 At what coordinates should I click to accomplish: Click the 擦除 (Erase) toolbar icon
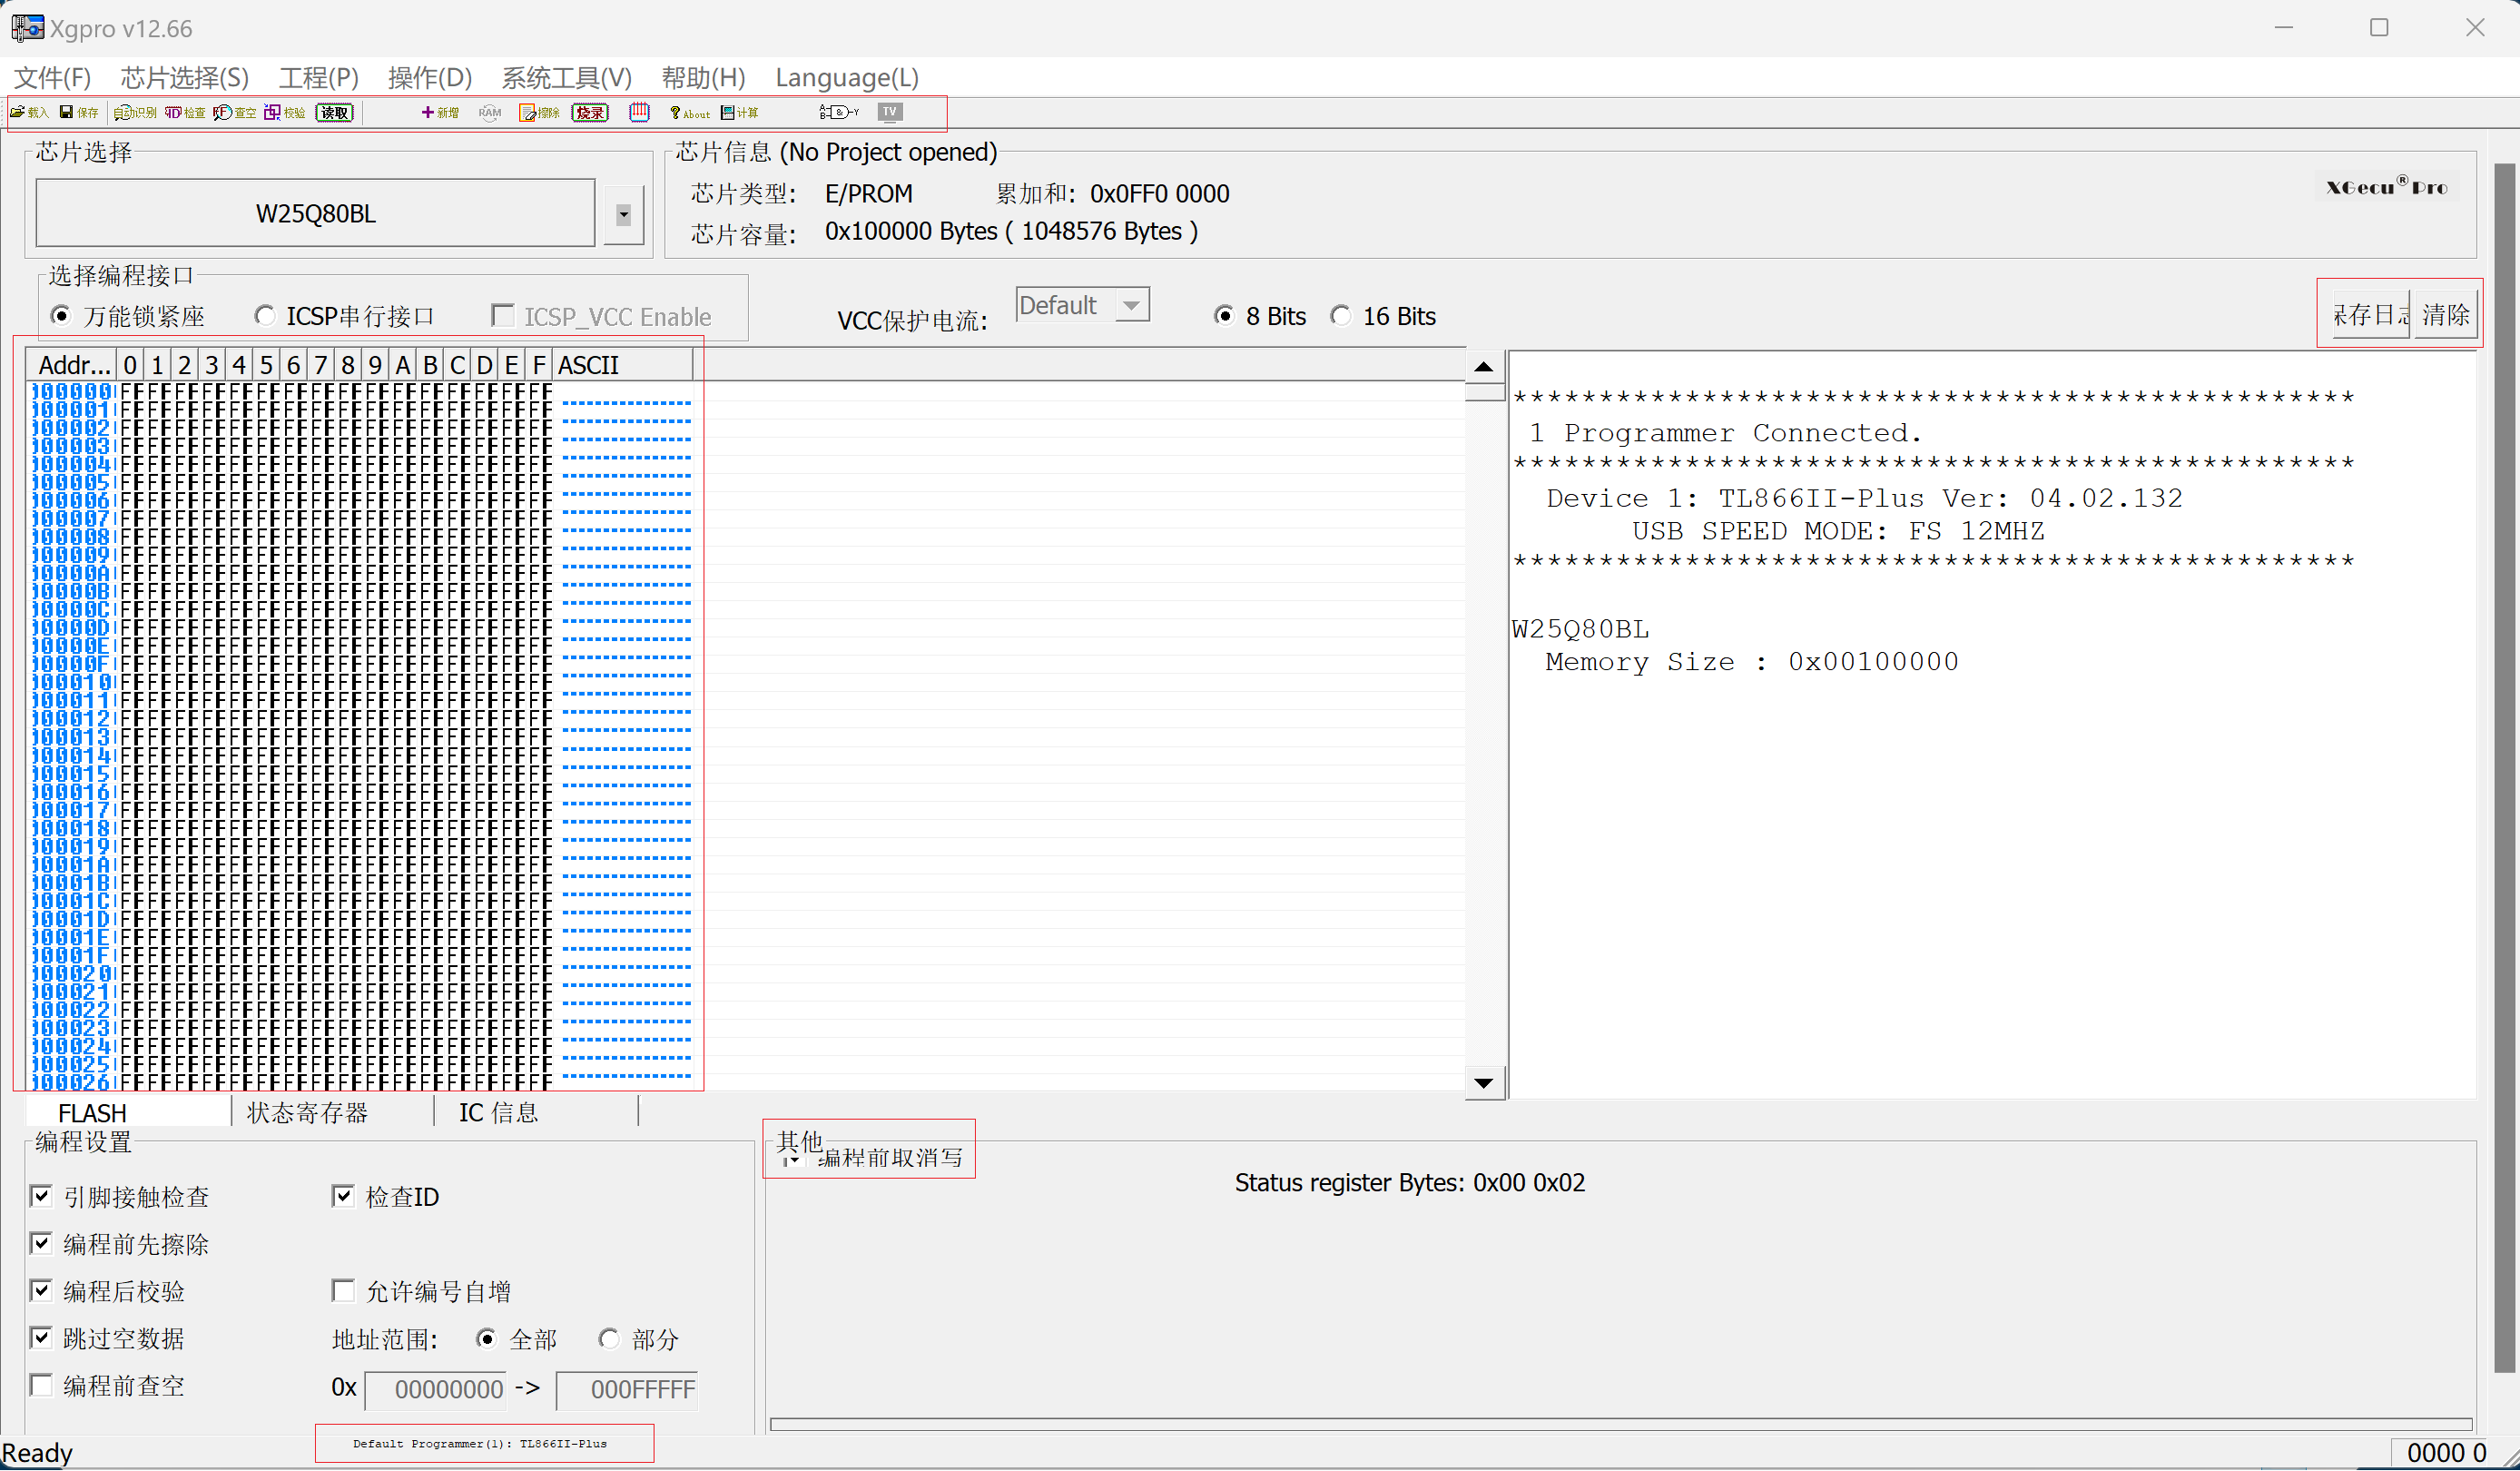540,112
